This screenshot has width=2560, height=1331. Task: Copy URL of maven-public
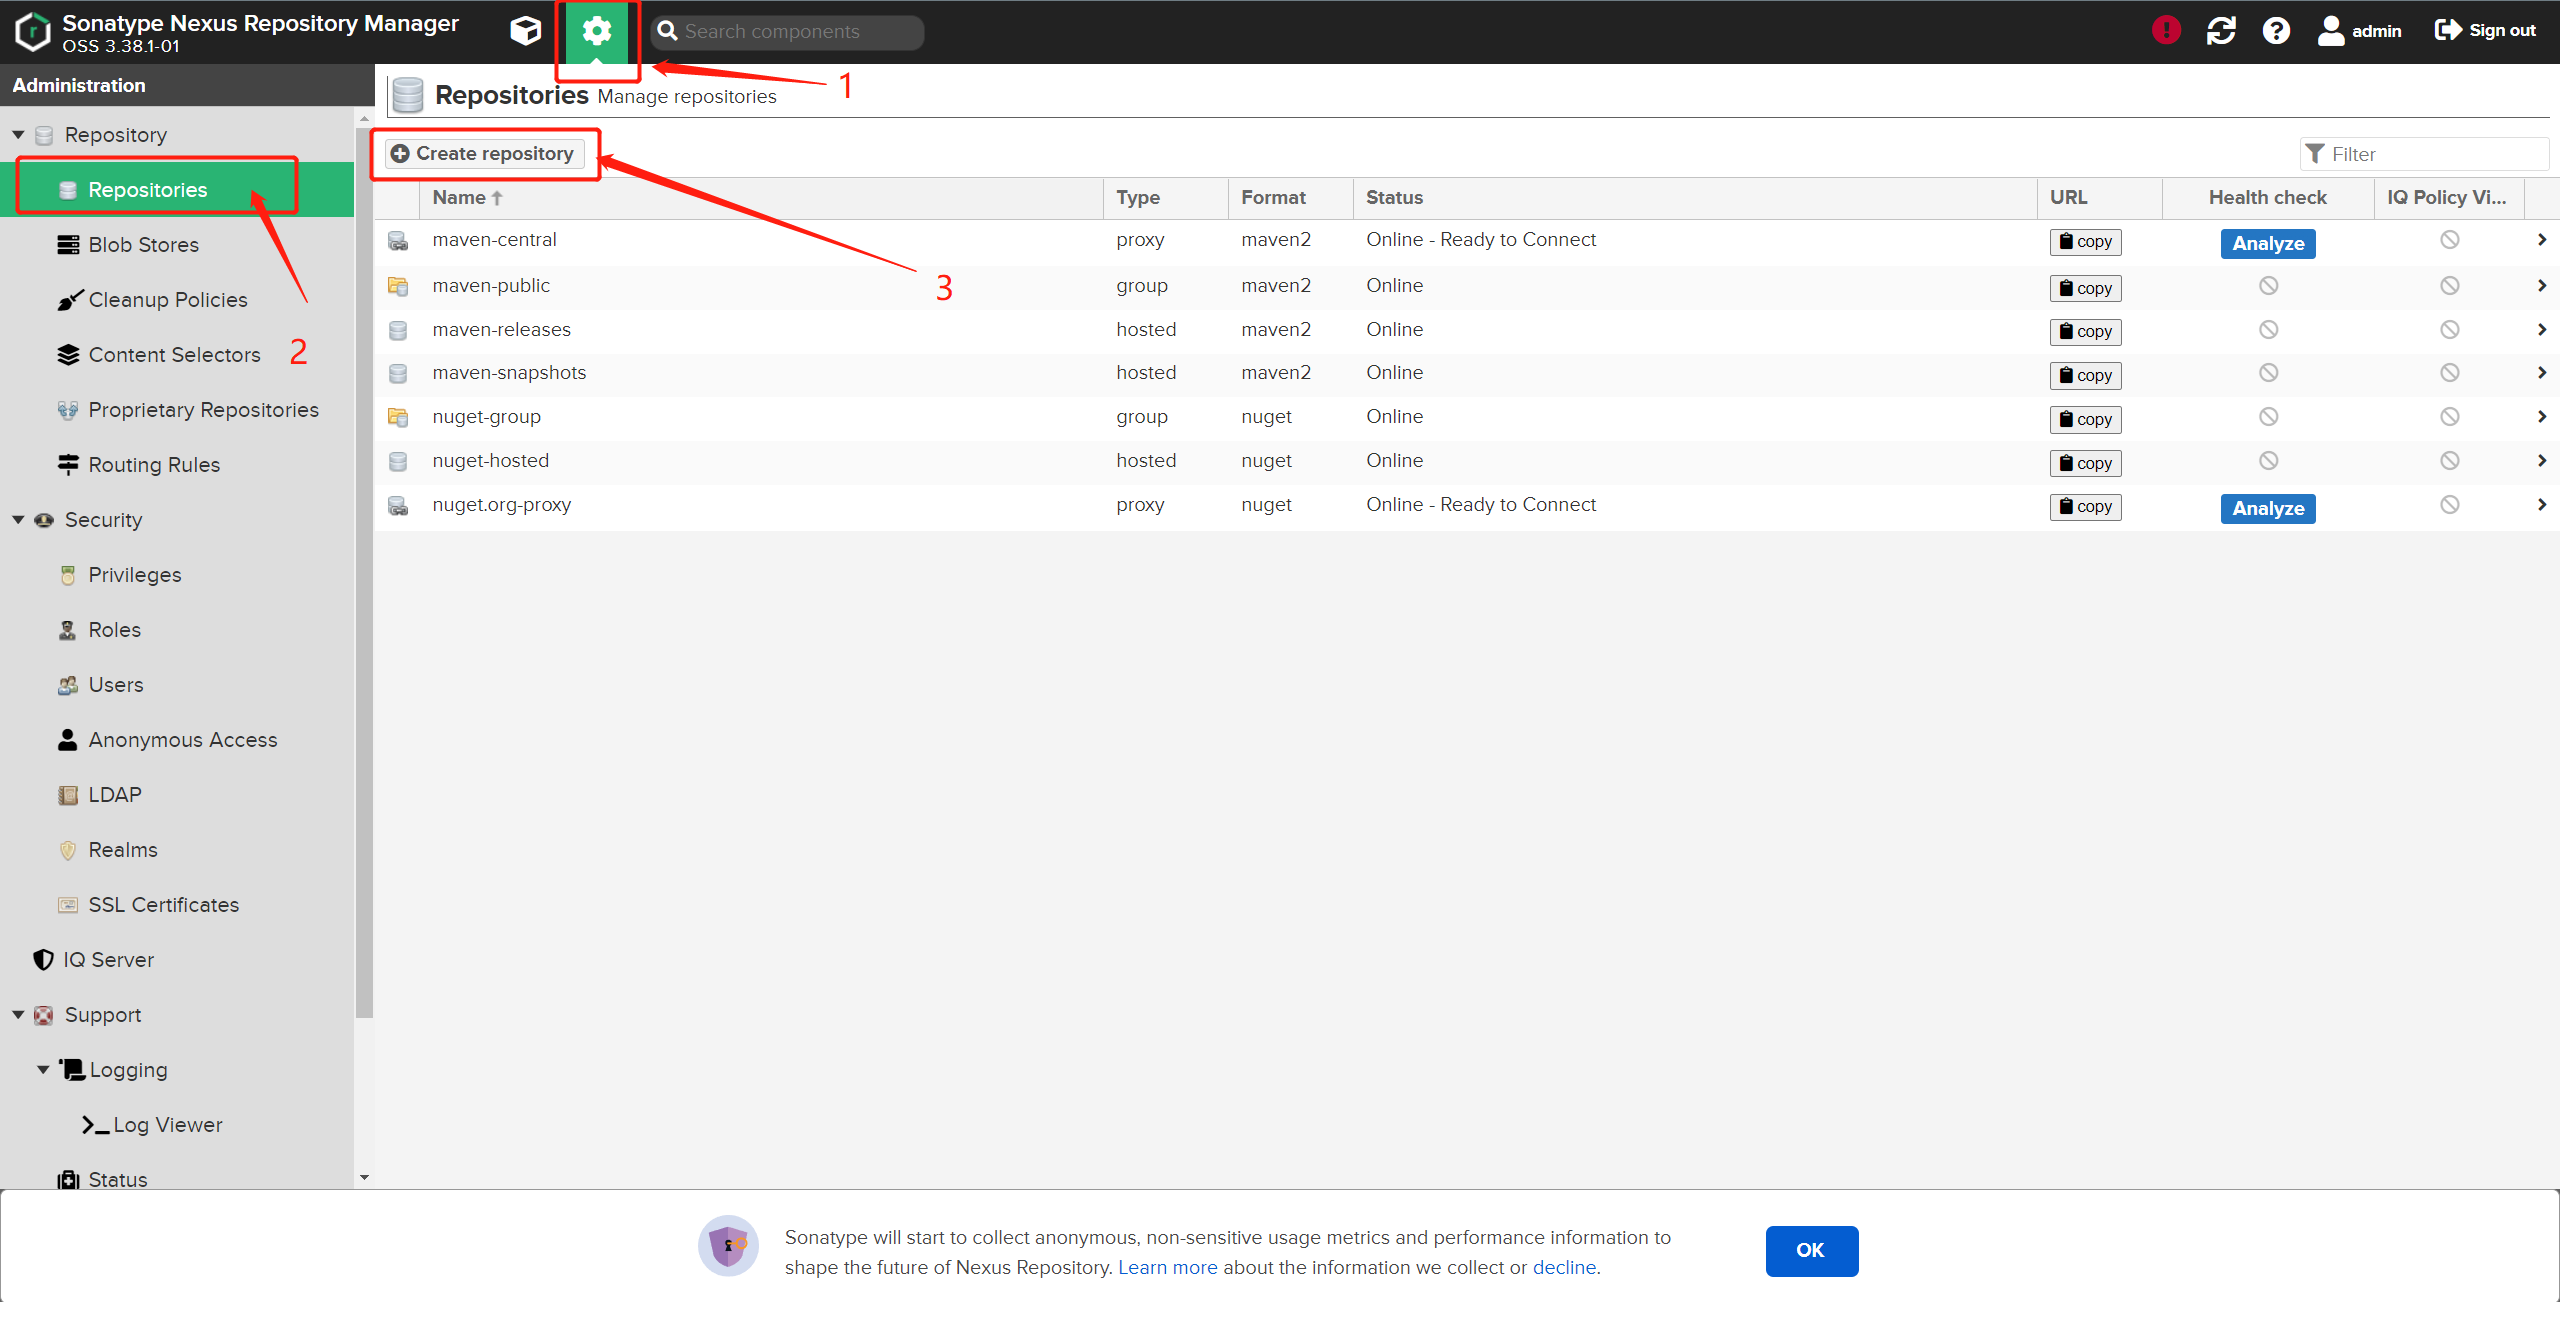click(x=2085, y=288)
